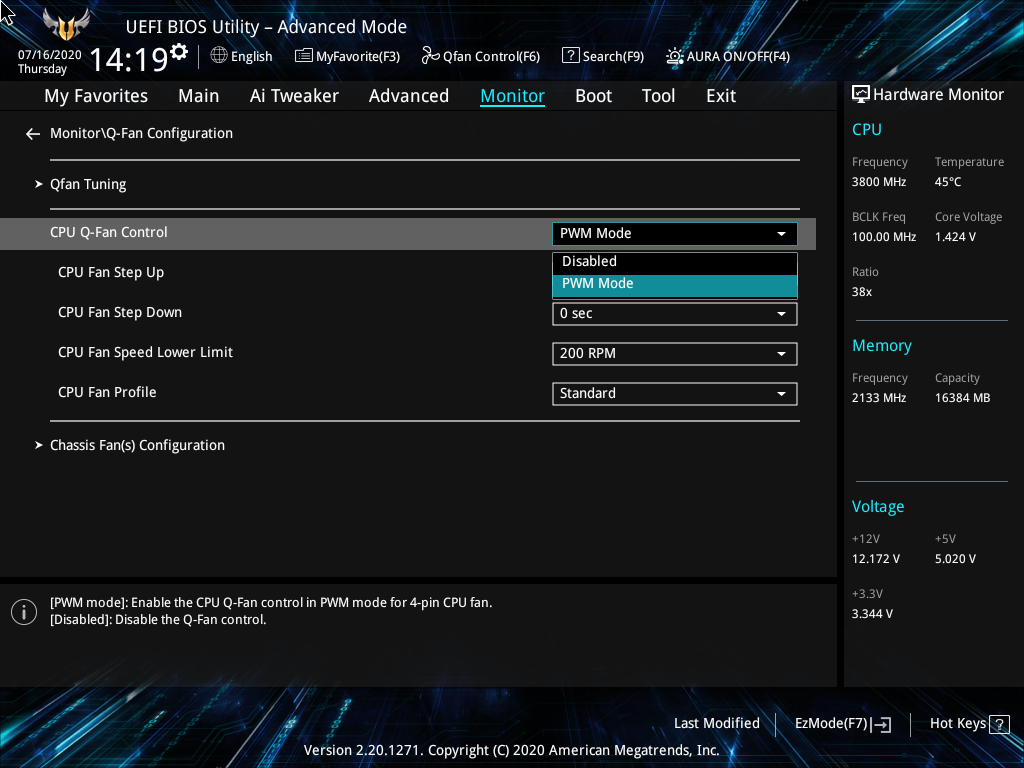Viewport: 1024px width, 768px height.
Task: Switch to Main tab
Action: click(x=199, y=96)
